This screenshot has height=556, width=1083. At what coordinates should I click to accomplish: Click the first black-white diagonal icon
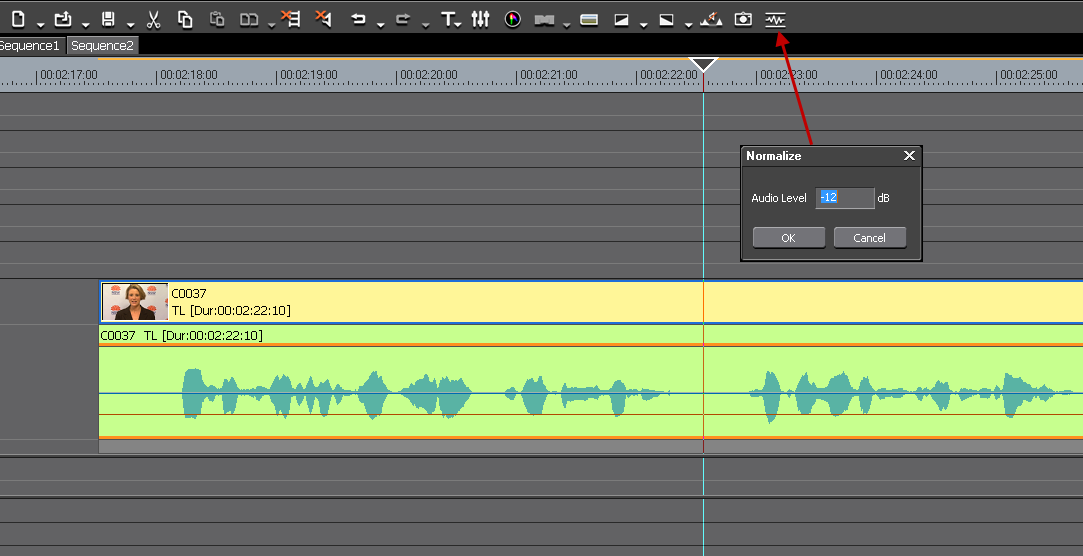click(x=622, y=20)
